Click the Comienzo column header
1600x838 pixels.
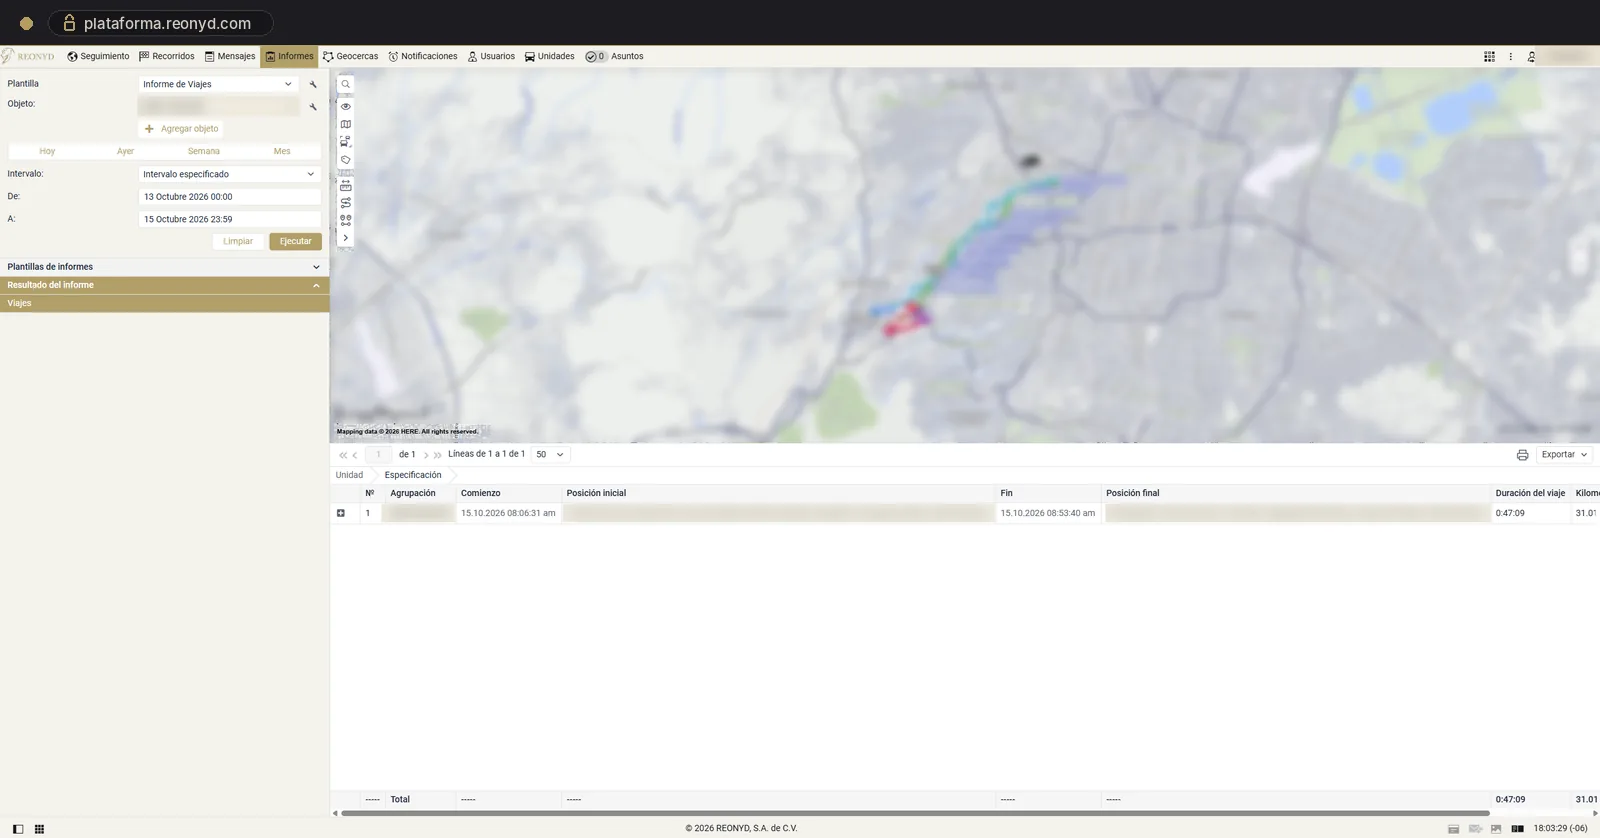509,493
